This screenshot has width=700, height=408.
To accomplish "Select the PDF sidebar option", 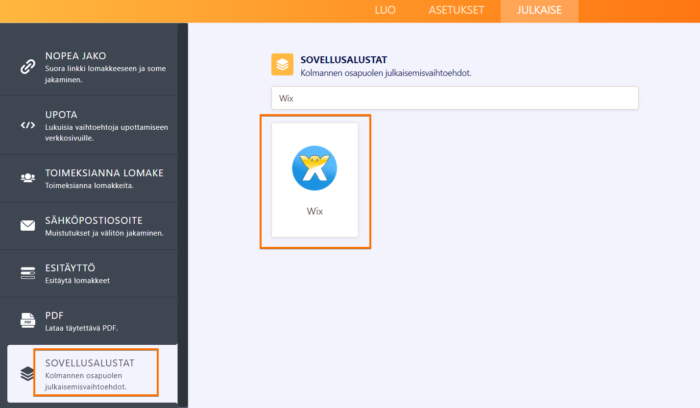I will click(89, 321).
